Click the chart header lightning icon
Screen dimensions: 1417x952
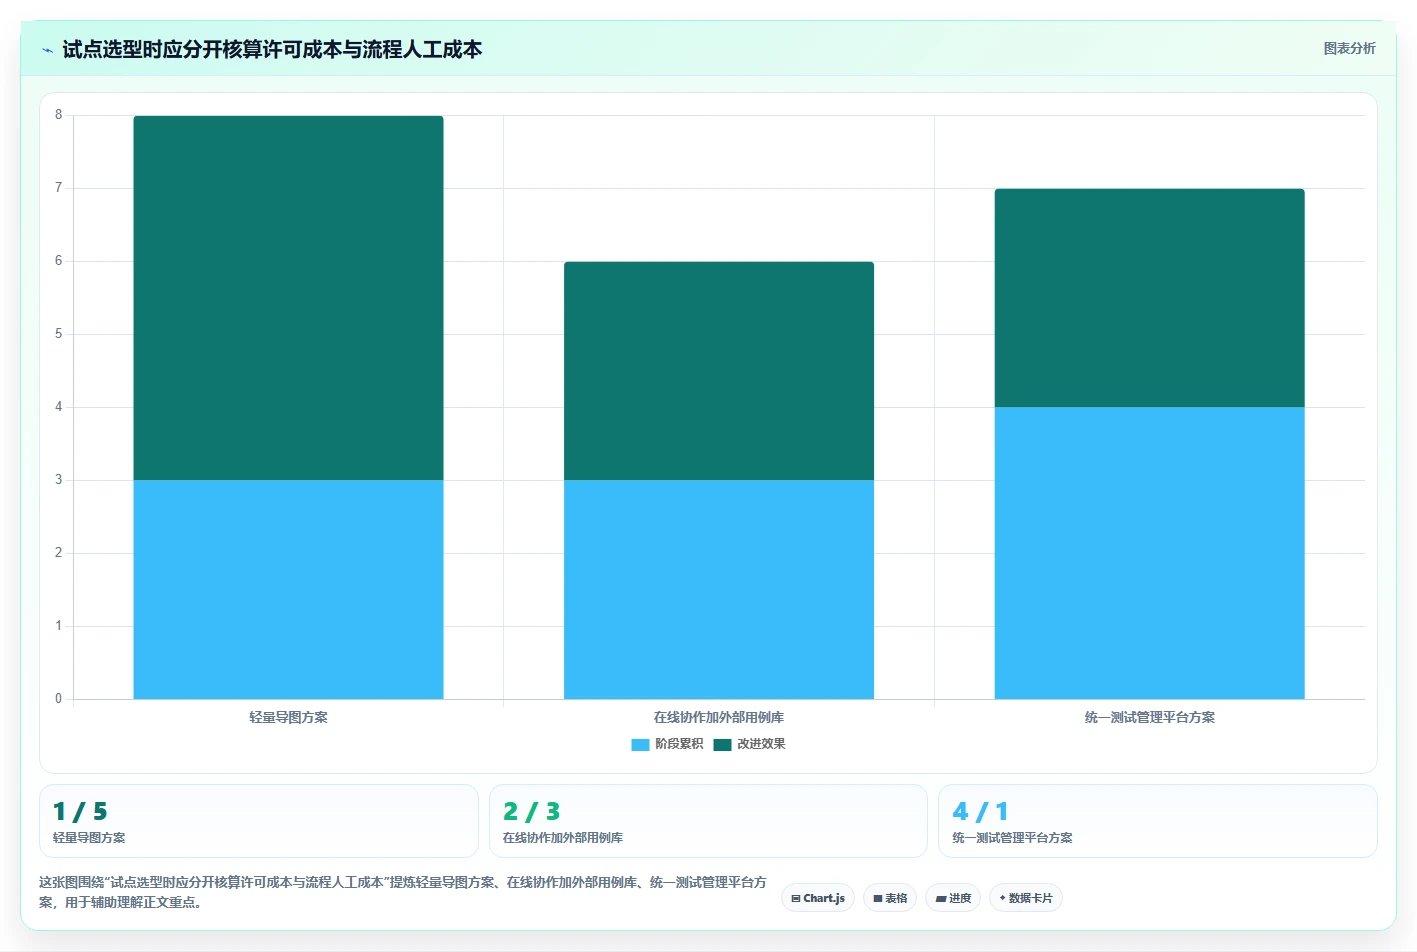click(47, 50)
